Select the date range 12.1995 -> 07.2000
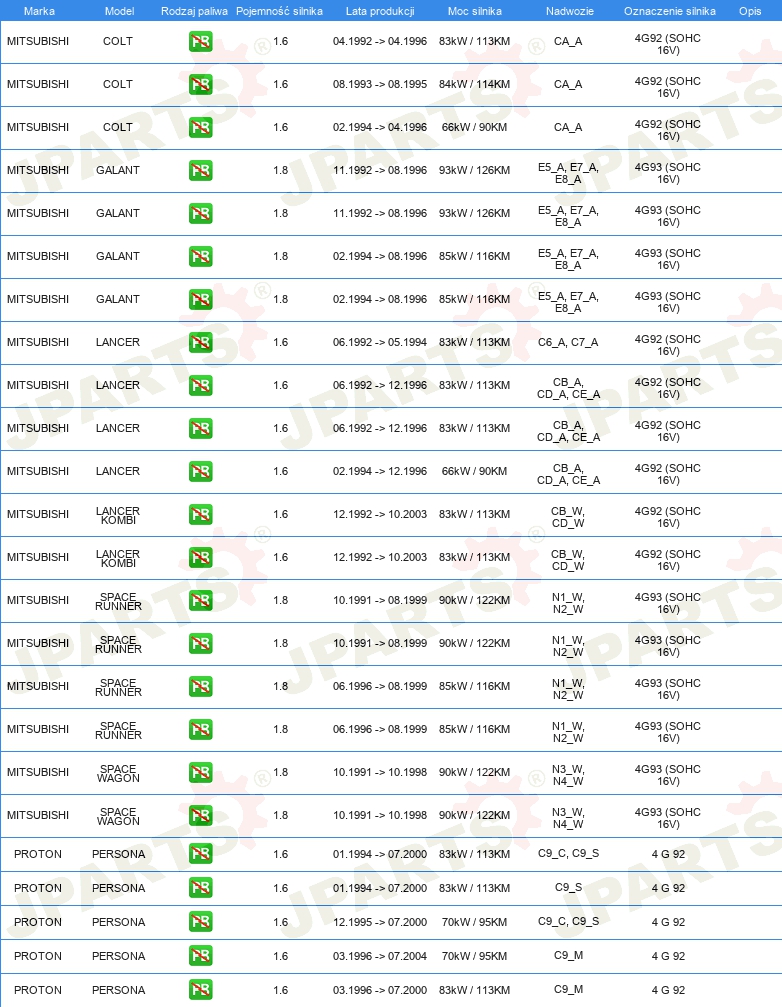The width and height of the screenshot is (782, 1007). point(380,922)
